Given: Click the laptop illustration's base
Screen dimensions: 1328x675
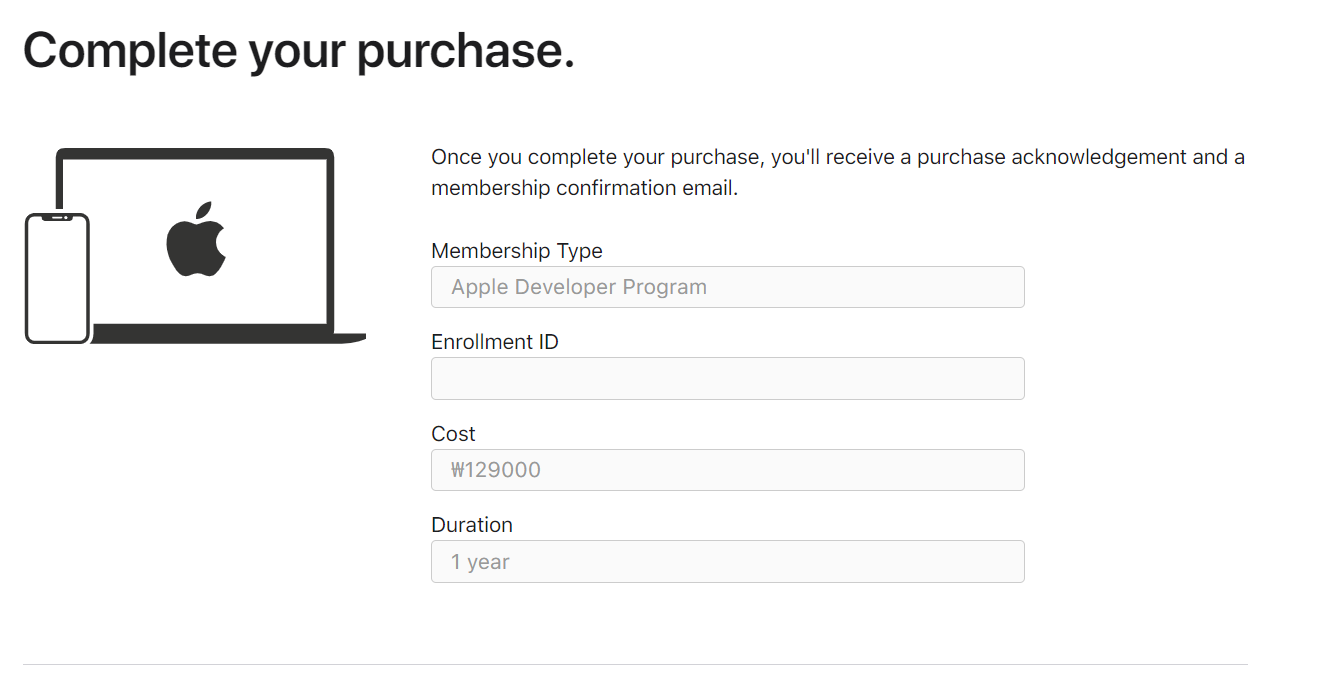Looking at the screenshot, I should click(x=230, y=335).
